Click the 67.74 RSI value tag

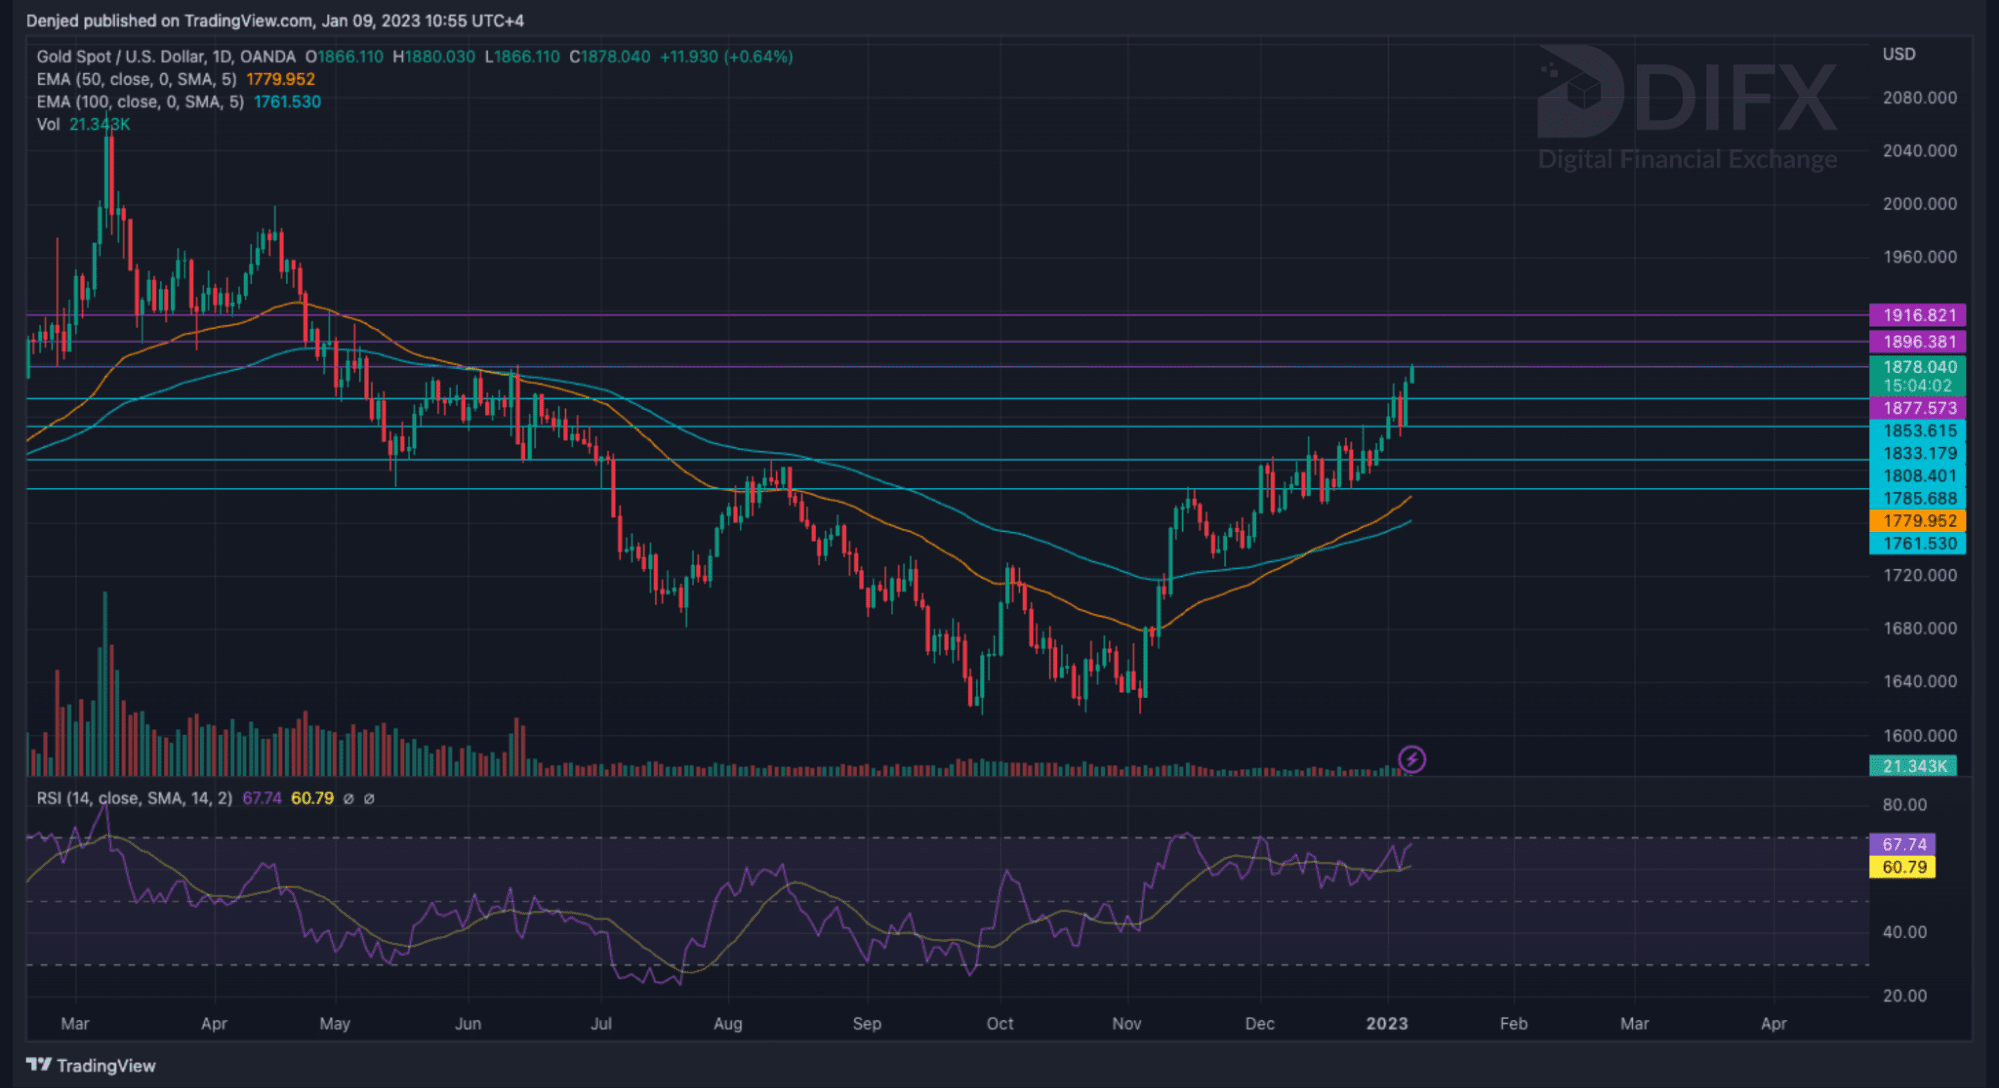click(x=1902, y=844)
